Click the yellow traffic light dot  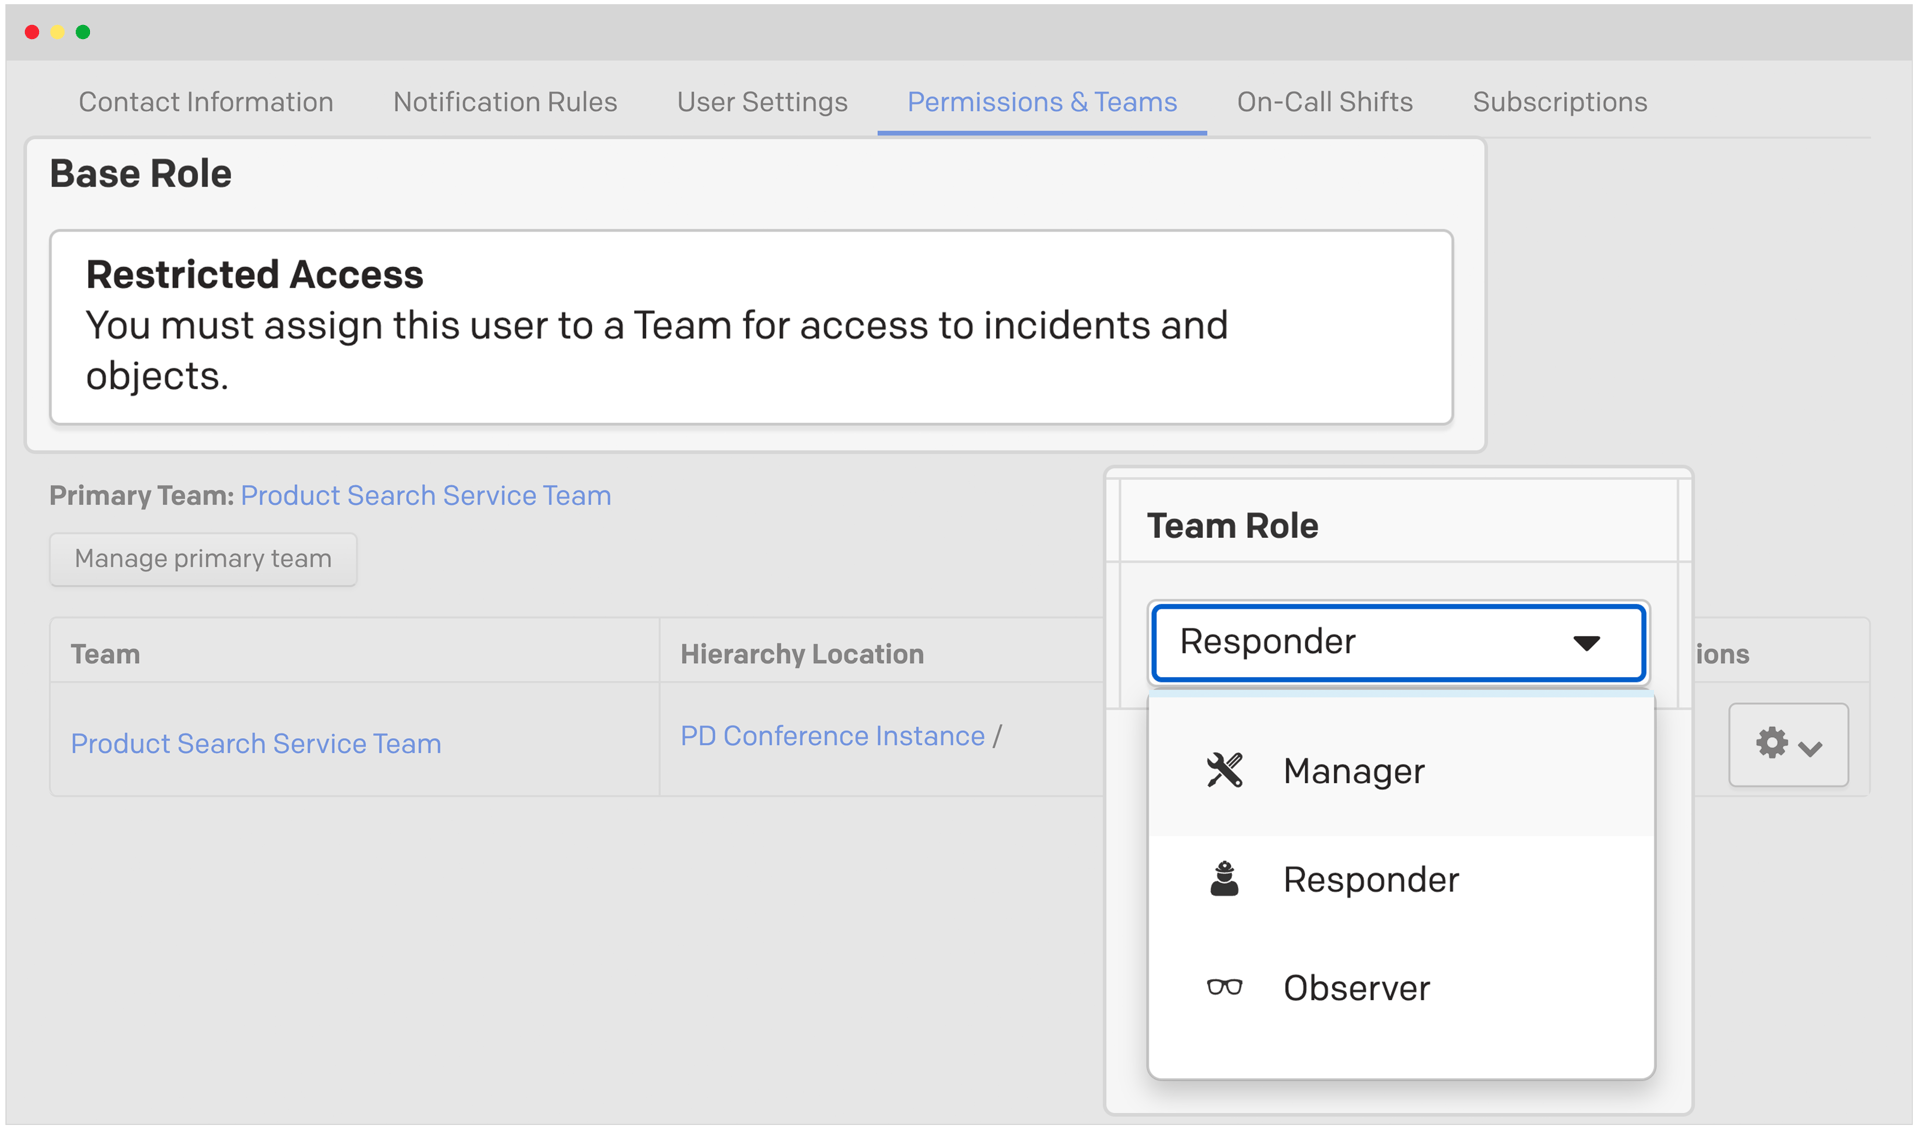click(x=57, y=31)
